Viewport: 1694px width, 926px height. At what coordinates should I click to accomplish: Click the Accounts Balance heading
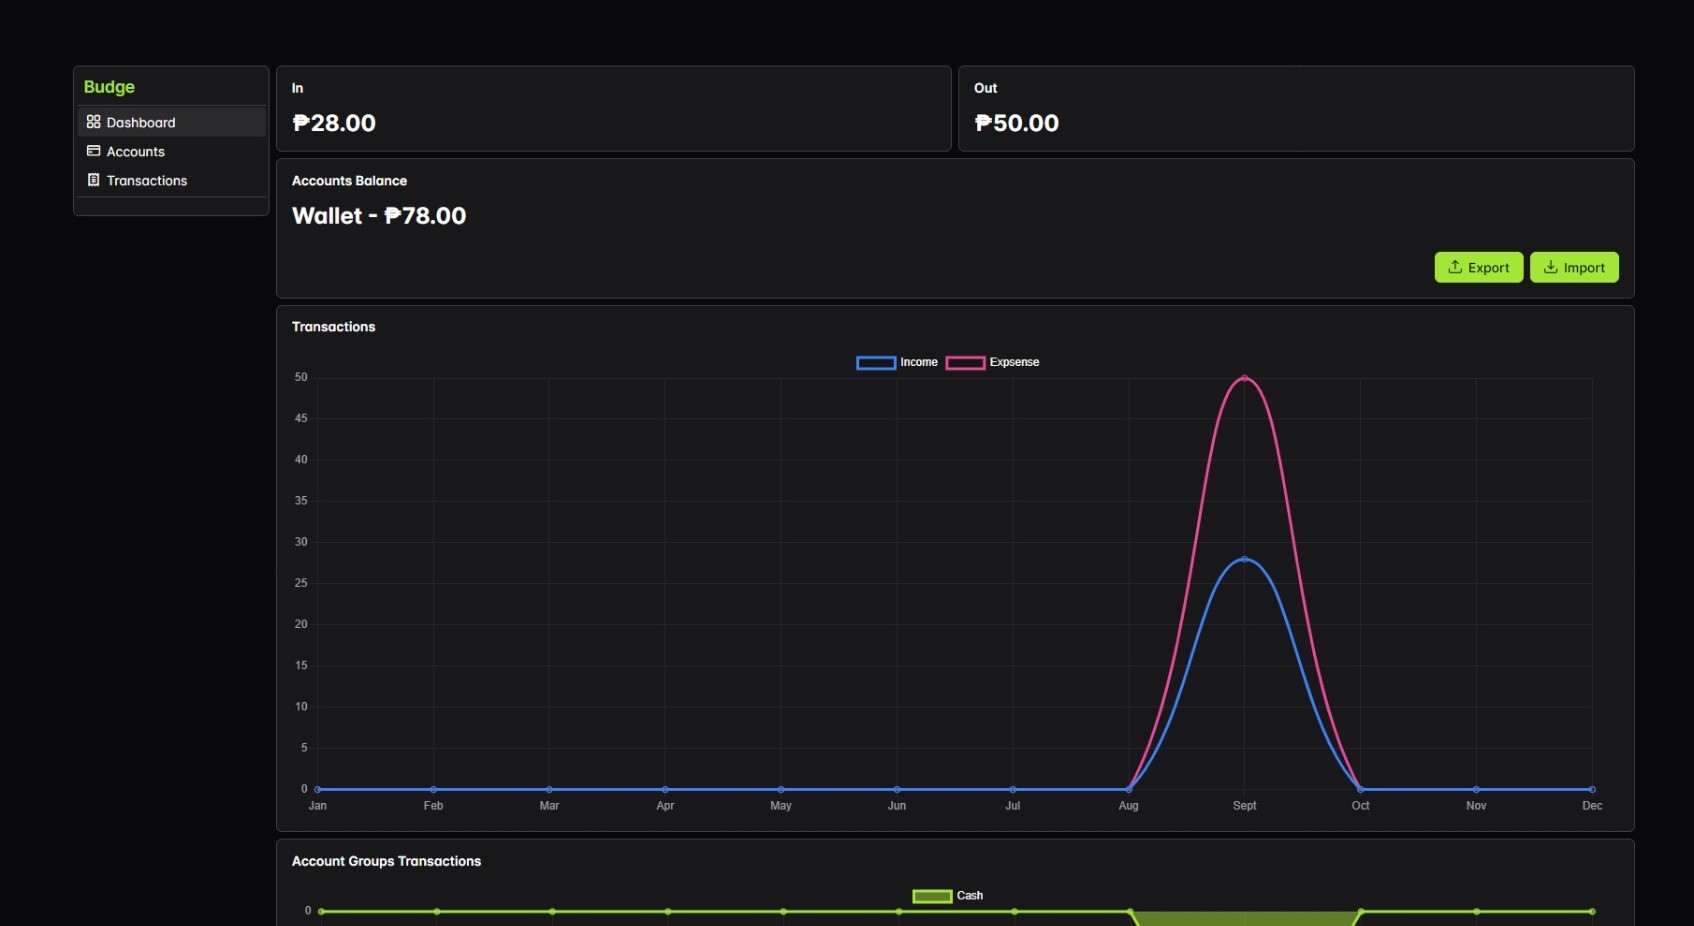(x=349, y=181)
